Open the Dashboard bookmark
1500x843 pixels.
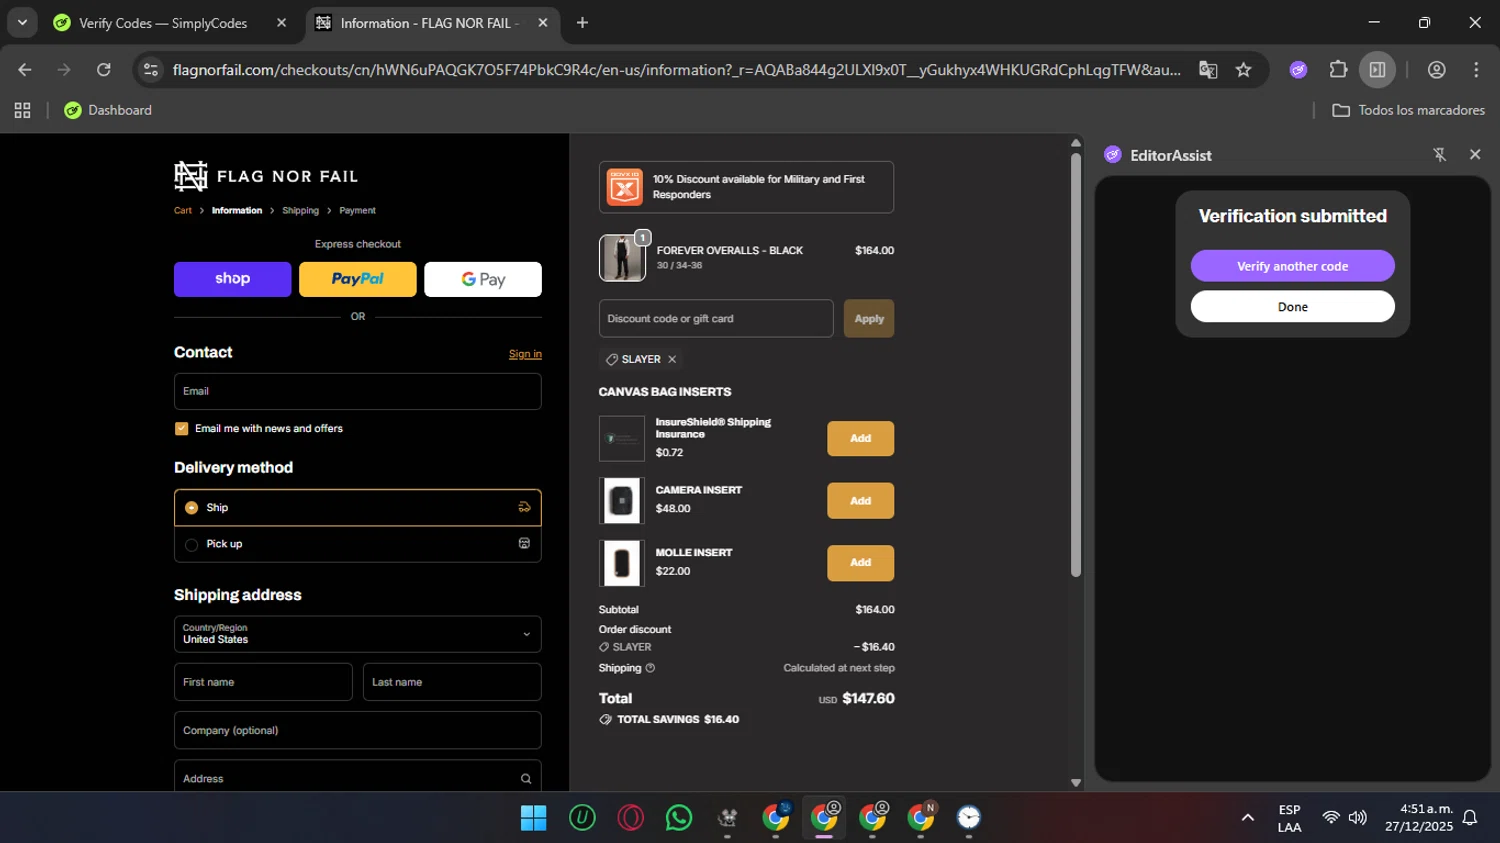108,111
